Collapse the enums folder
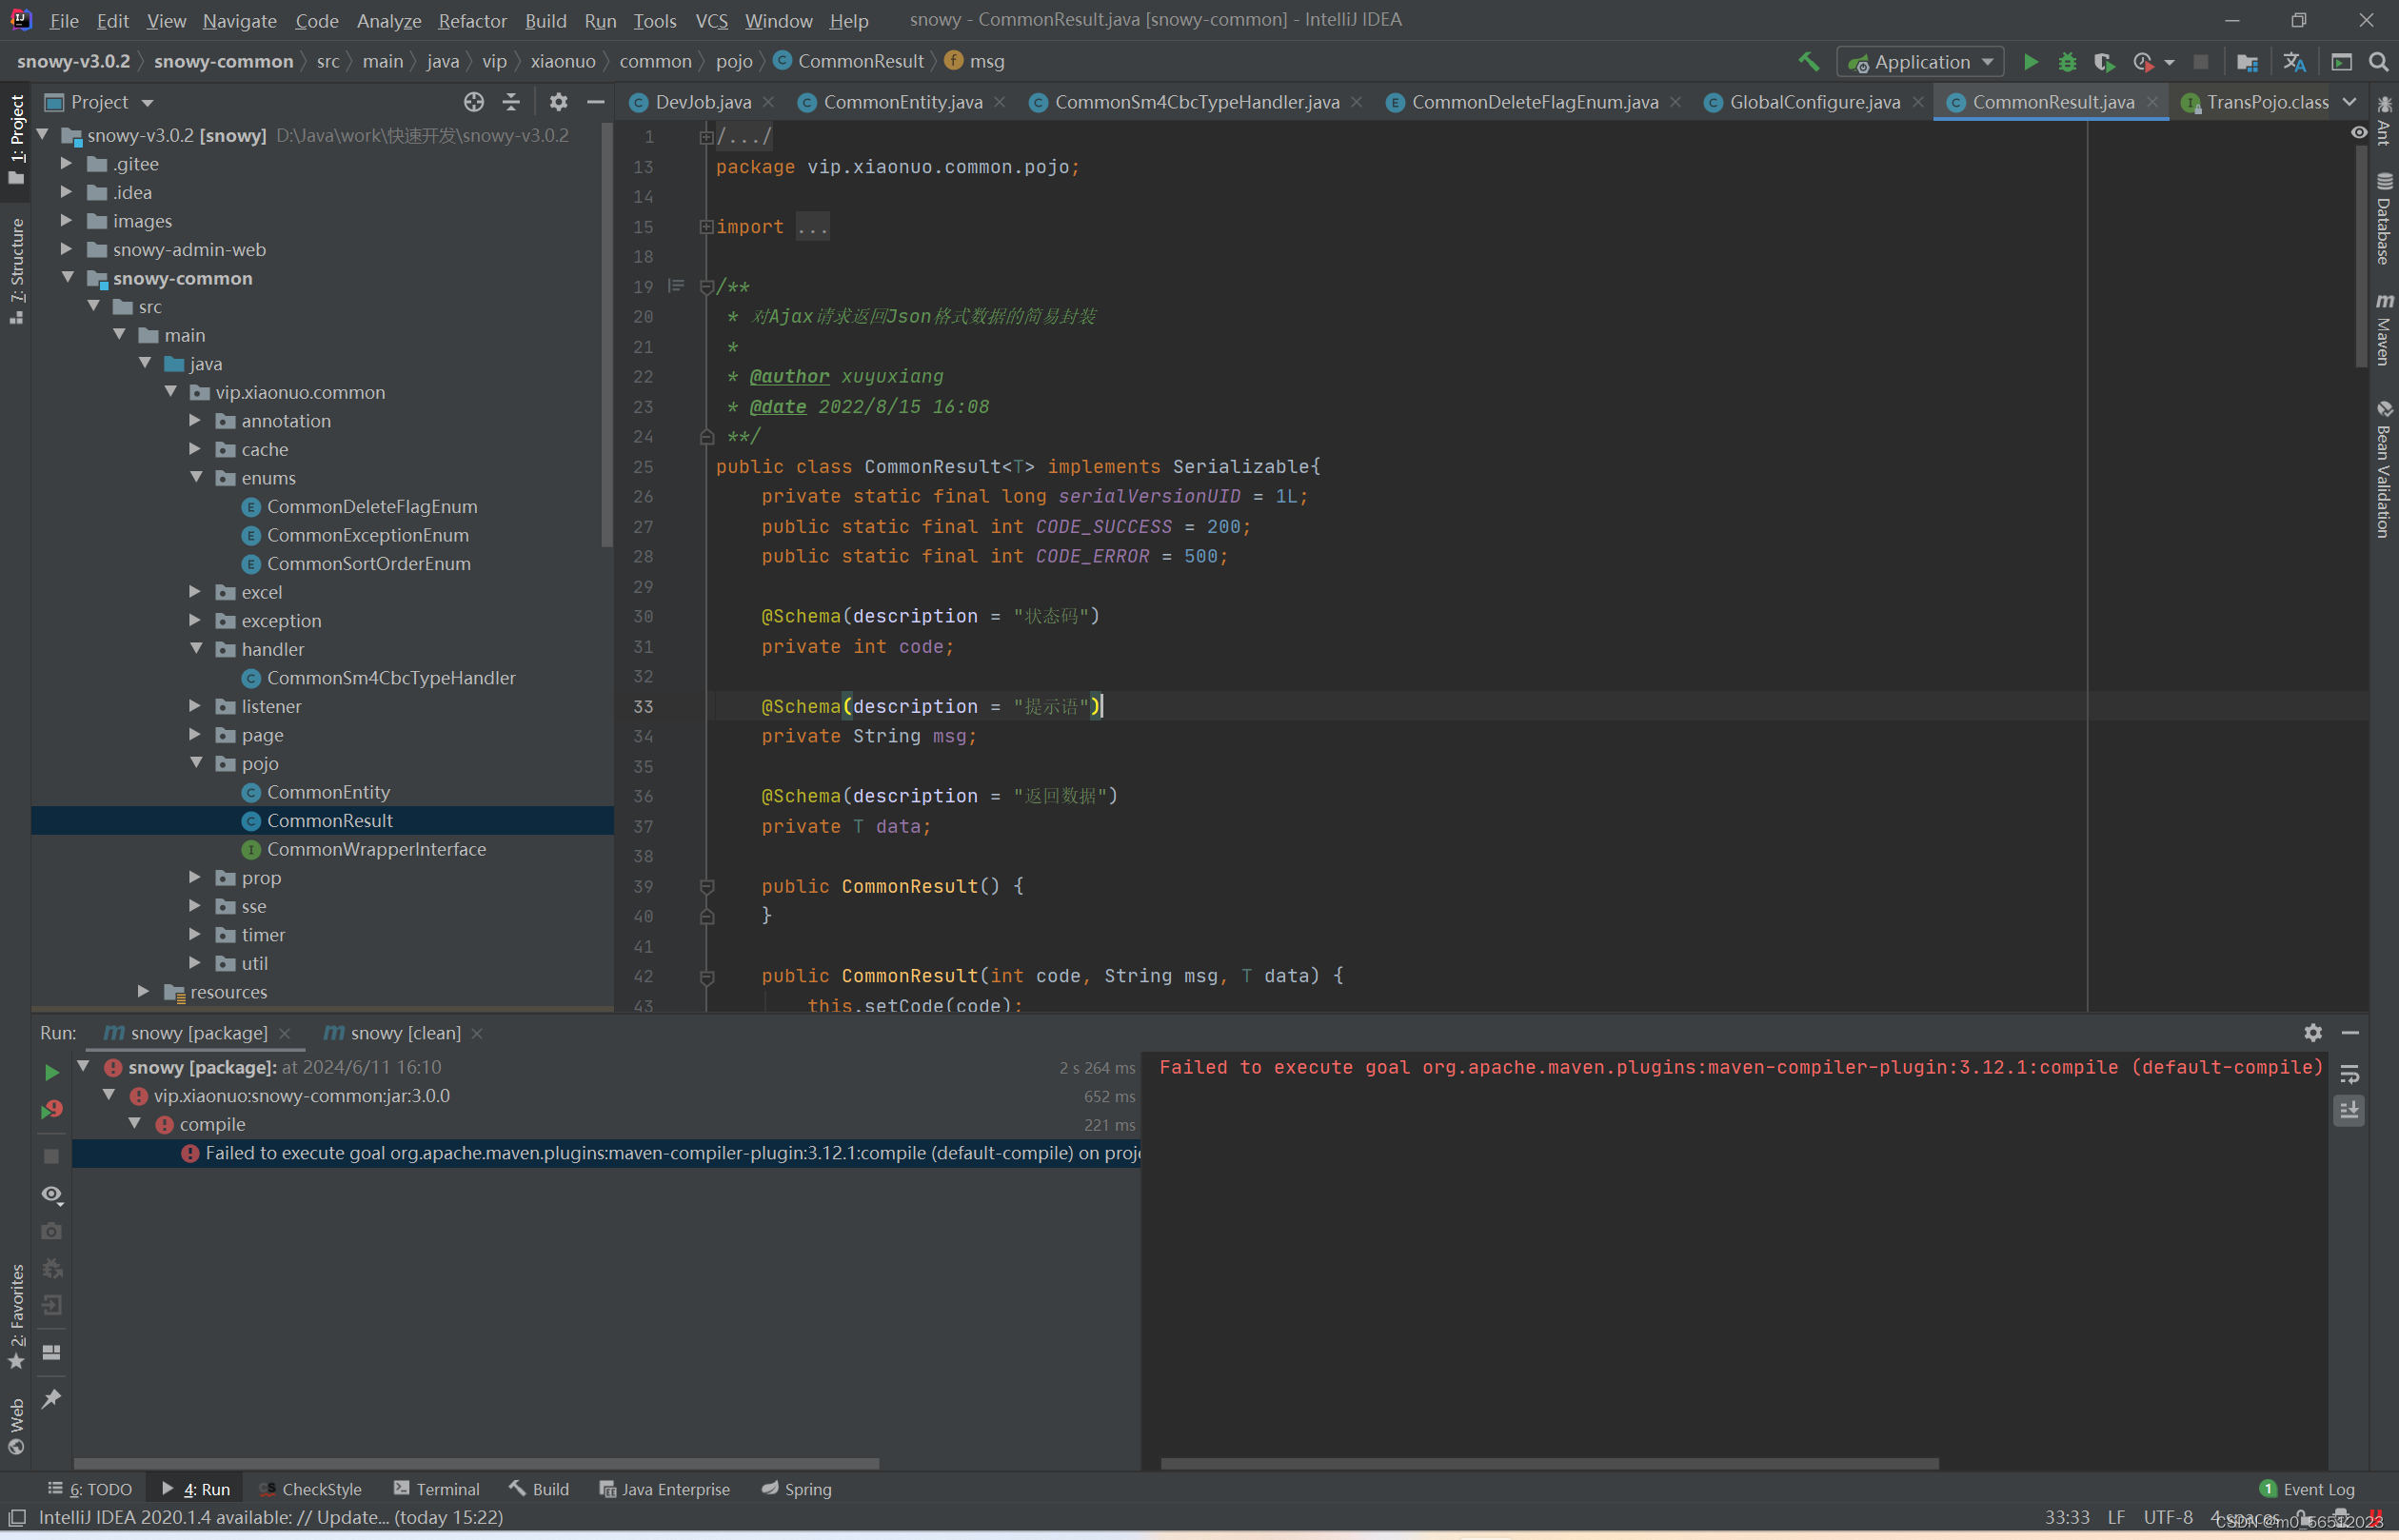Viewport: 2399px width, 1540px height. pos(196,478)
